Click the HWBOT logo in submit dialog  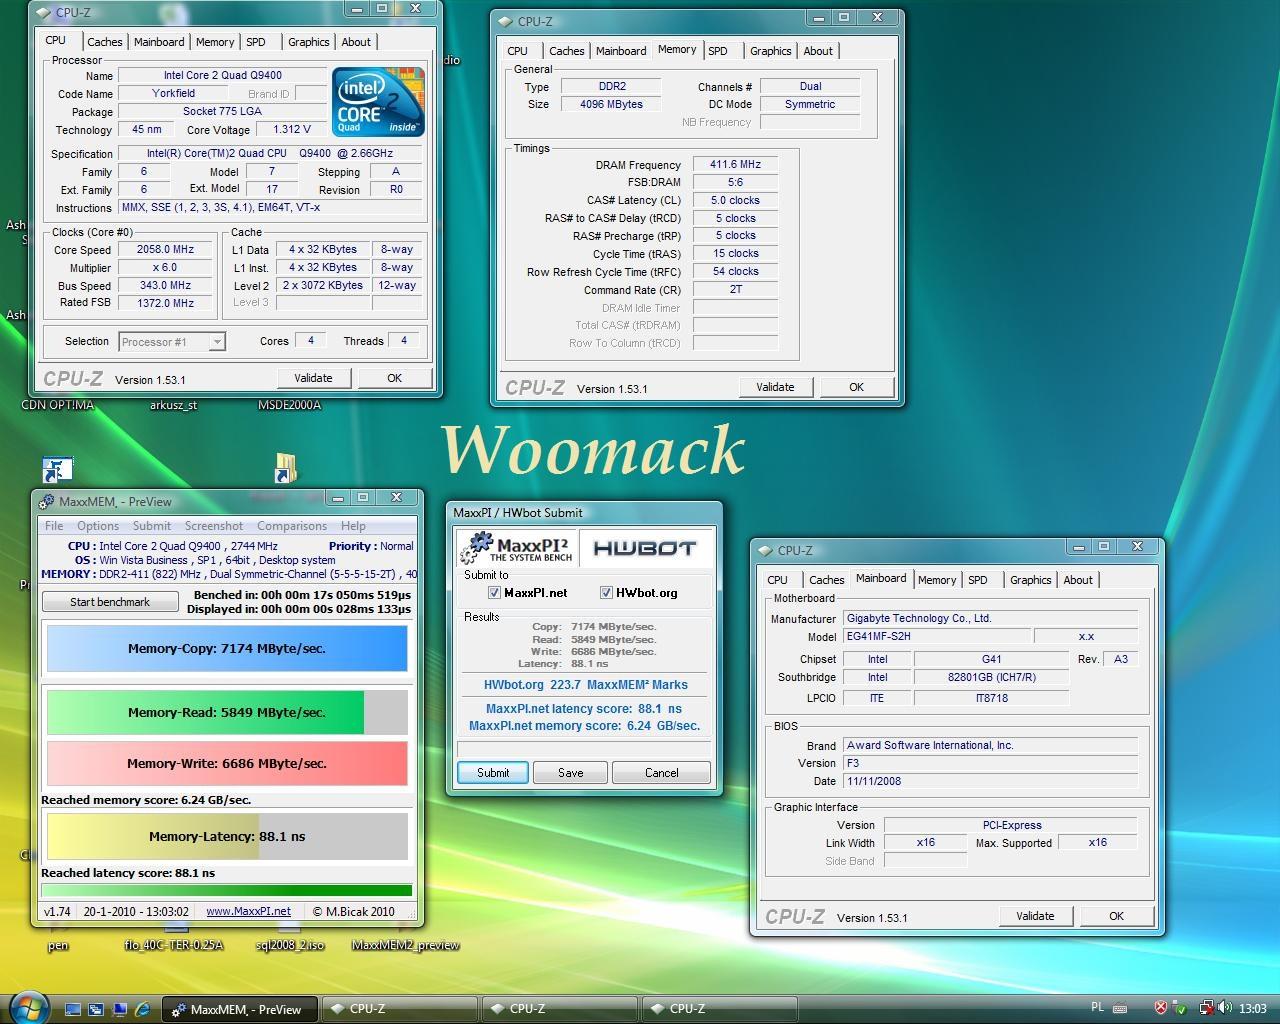[x=644, y=548]
